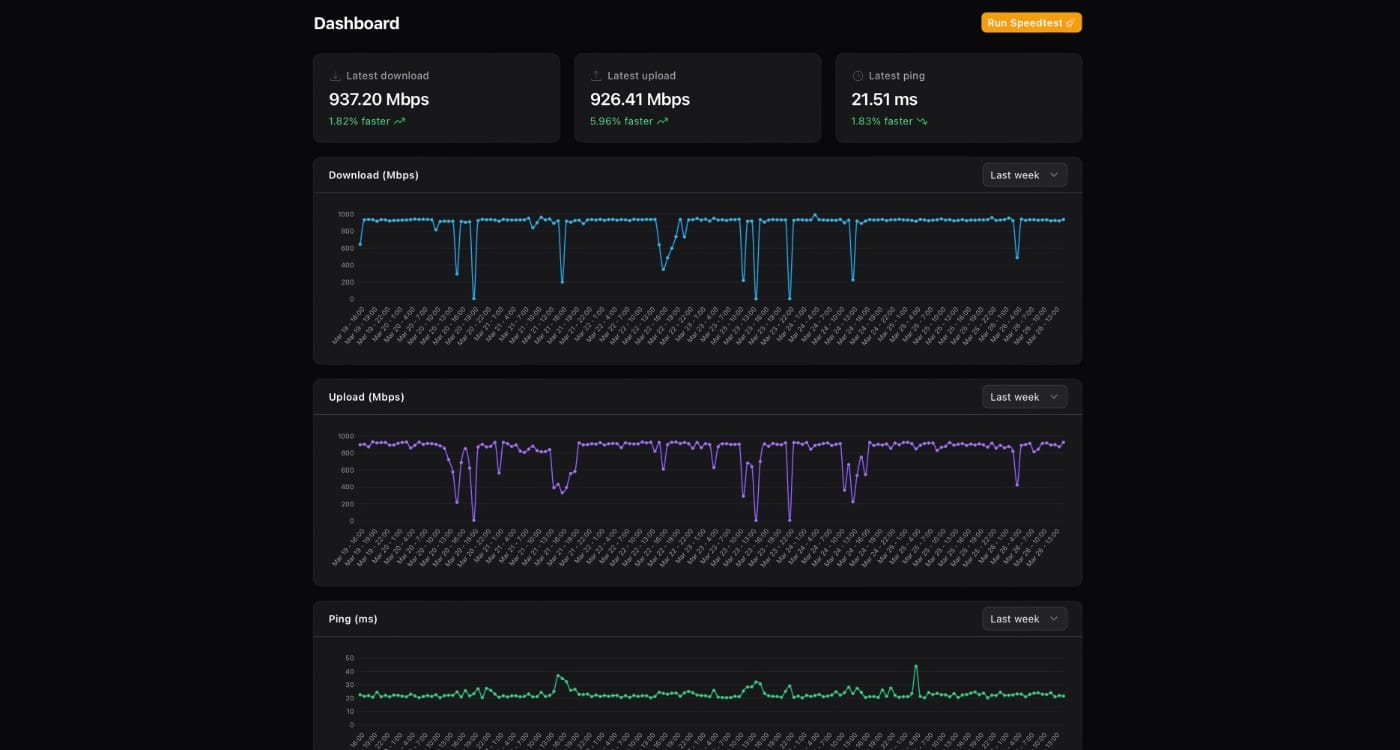Click the 5.96% faster text
This screenshot has width=1400, height=750.
[x=621, y=121]
